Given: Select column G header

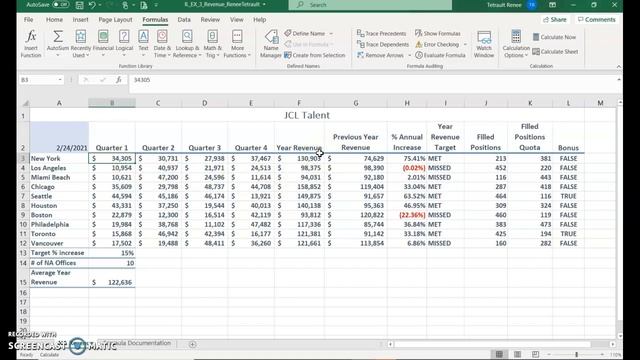Looking at the screenshot, I should tap(356, 103).
